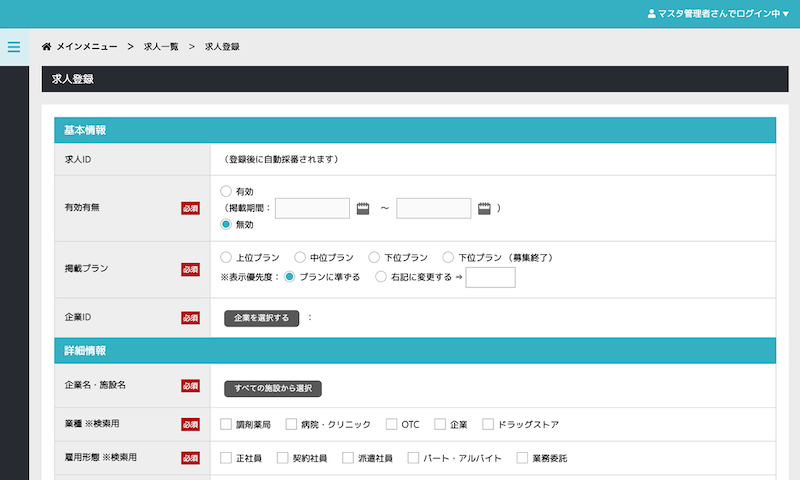Image resolution: width=800 pixels, height=480 pixels.
Task: Click すべての施設から選択 button
Action: tap(272, 388)
